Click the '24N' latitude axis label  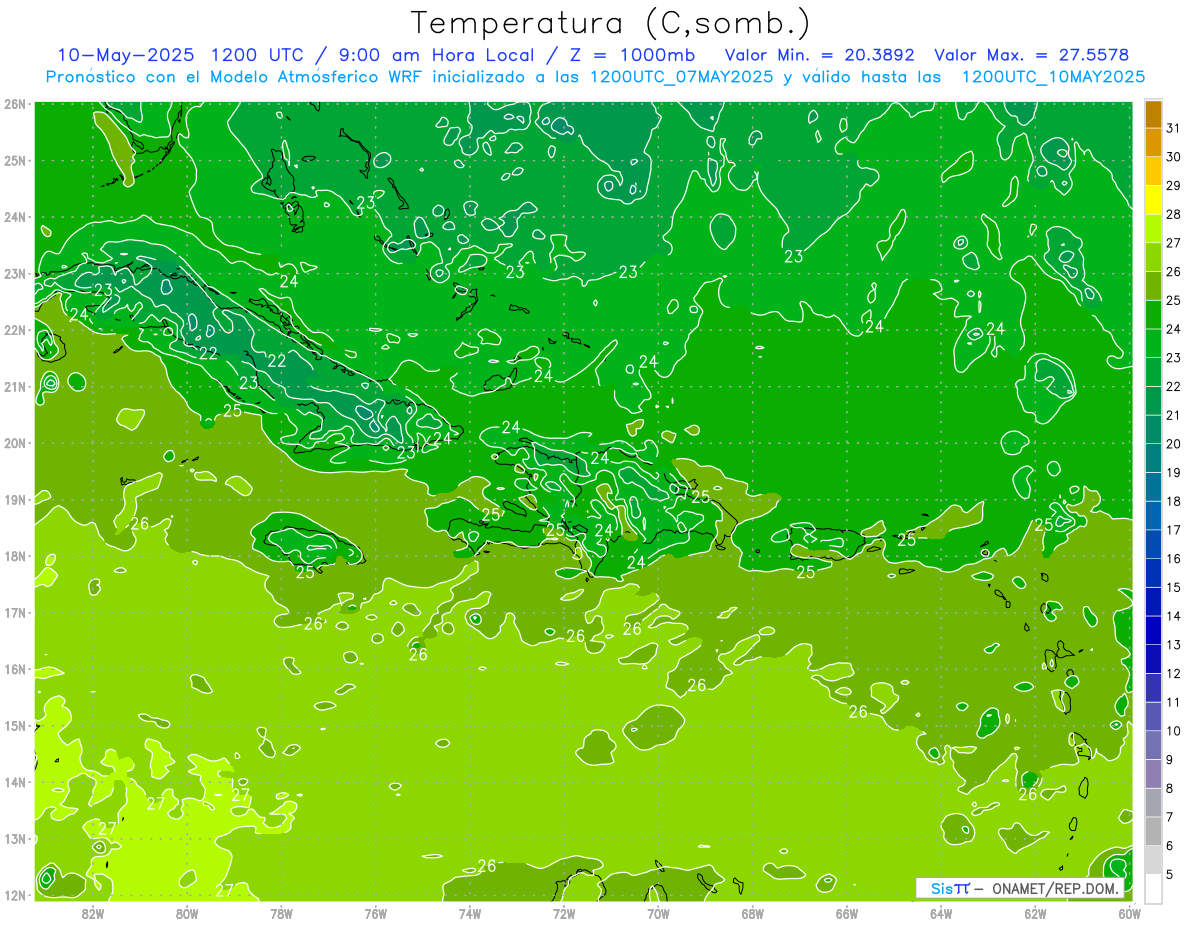pyautogui.click(x=15, y=217)
